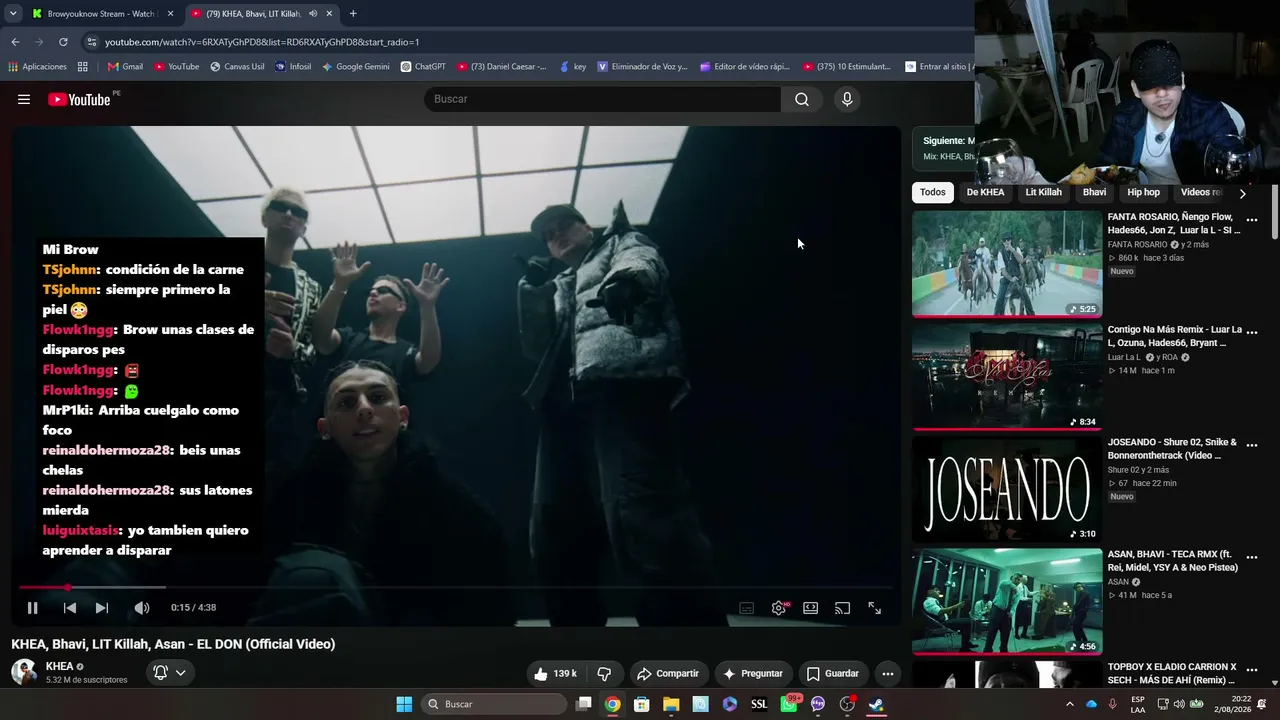Screen dimensions: 1280x720
Task: Open the Eliminador de Voz bookmark
Action: pos(642,67)
